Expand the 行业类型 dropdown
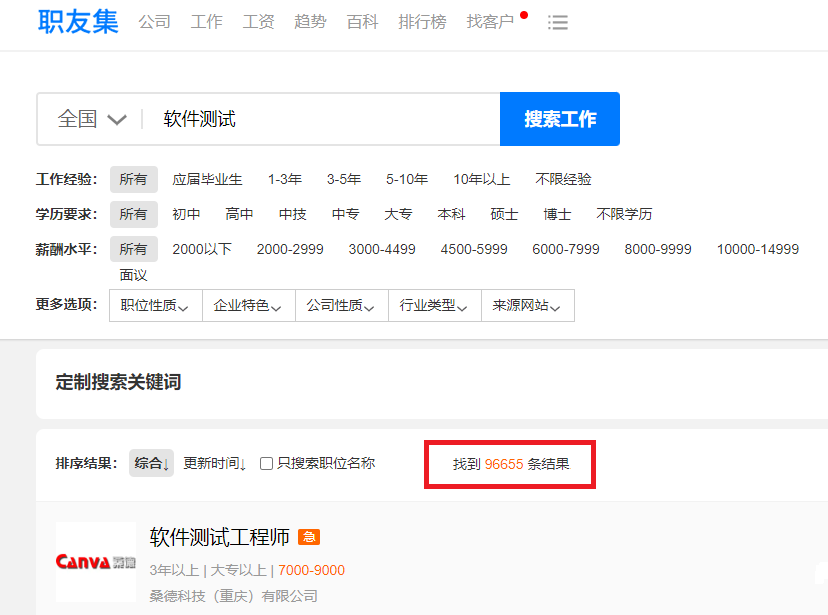This screenshot has height=615, width=828. [435, 306]
